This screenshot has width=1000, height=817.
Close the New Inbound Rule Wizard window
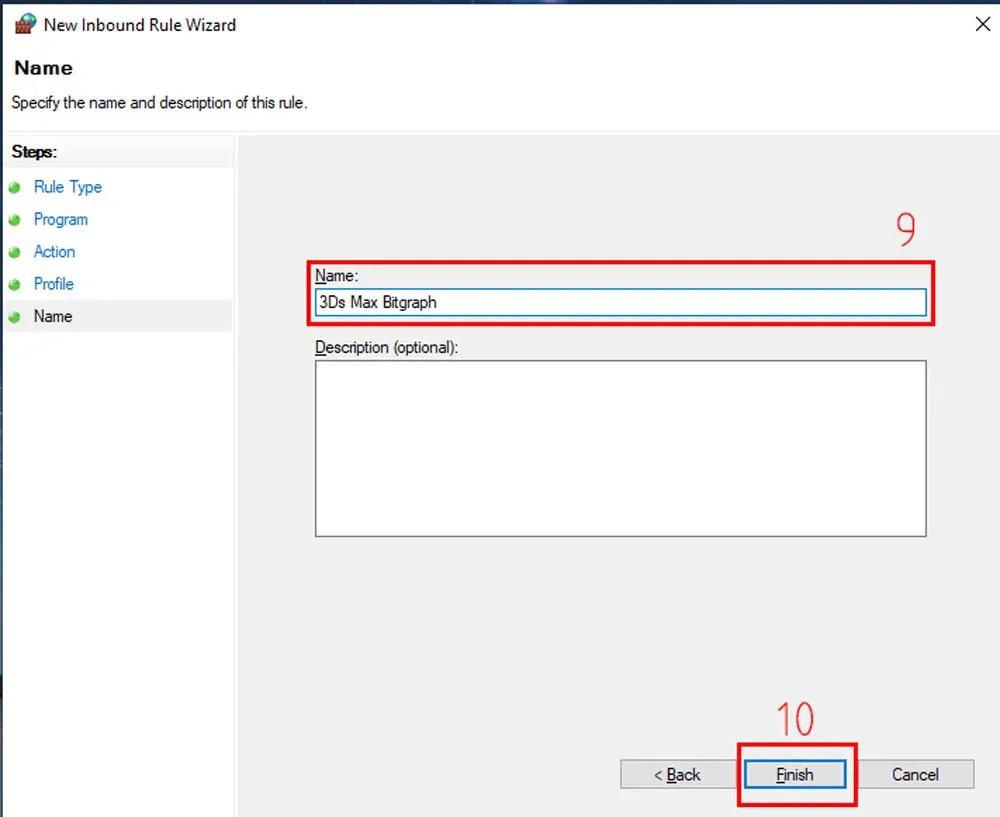[x=983, y=24]
